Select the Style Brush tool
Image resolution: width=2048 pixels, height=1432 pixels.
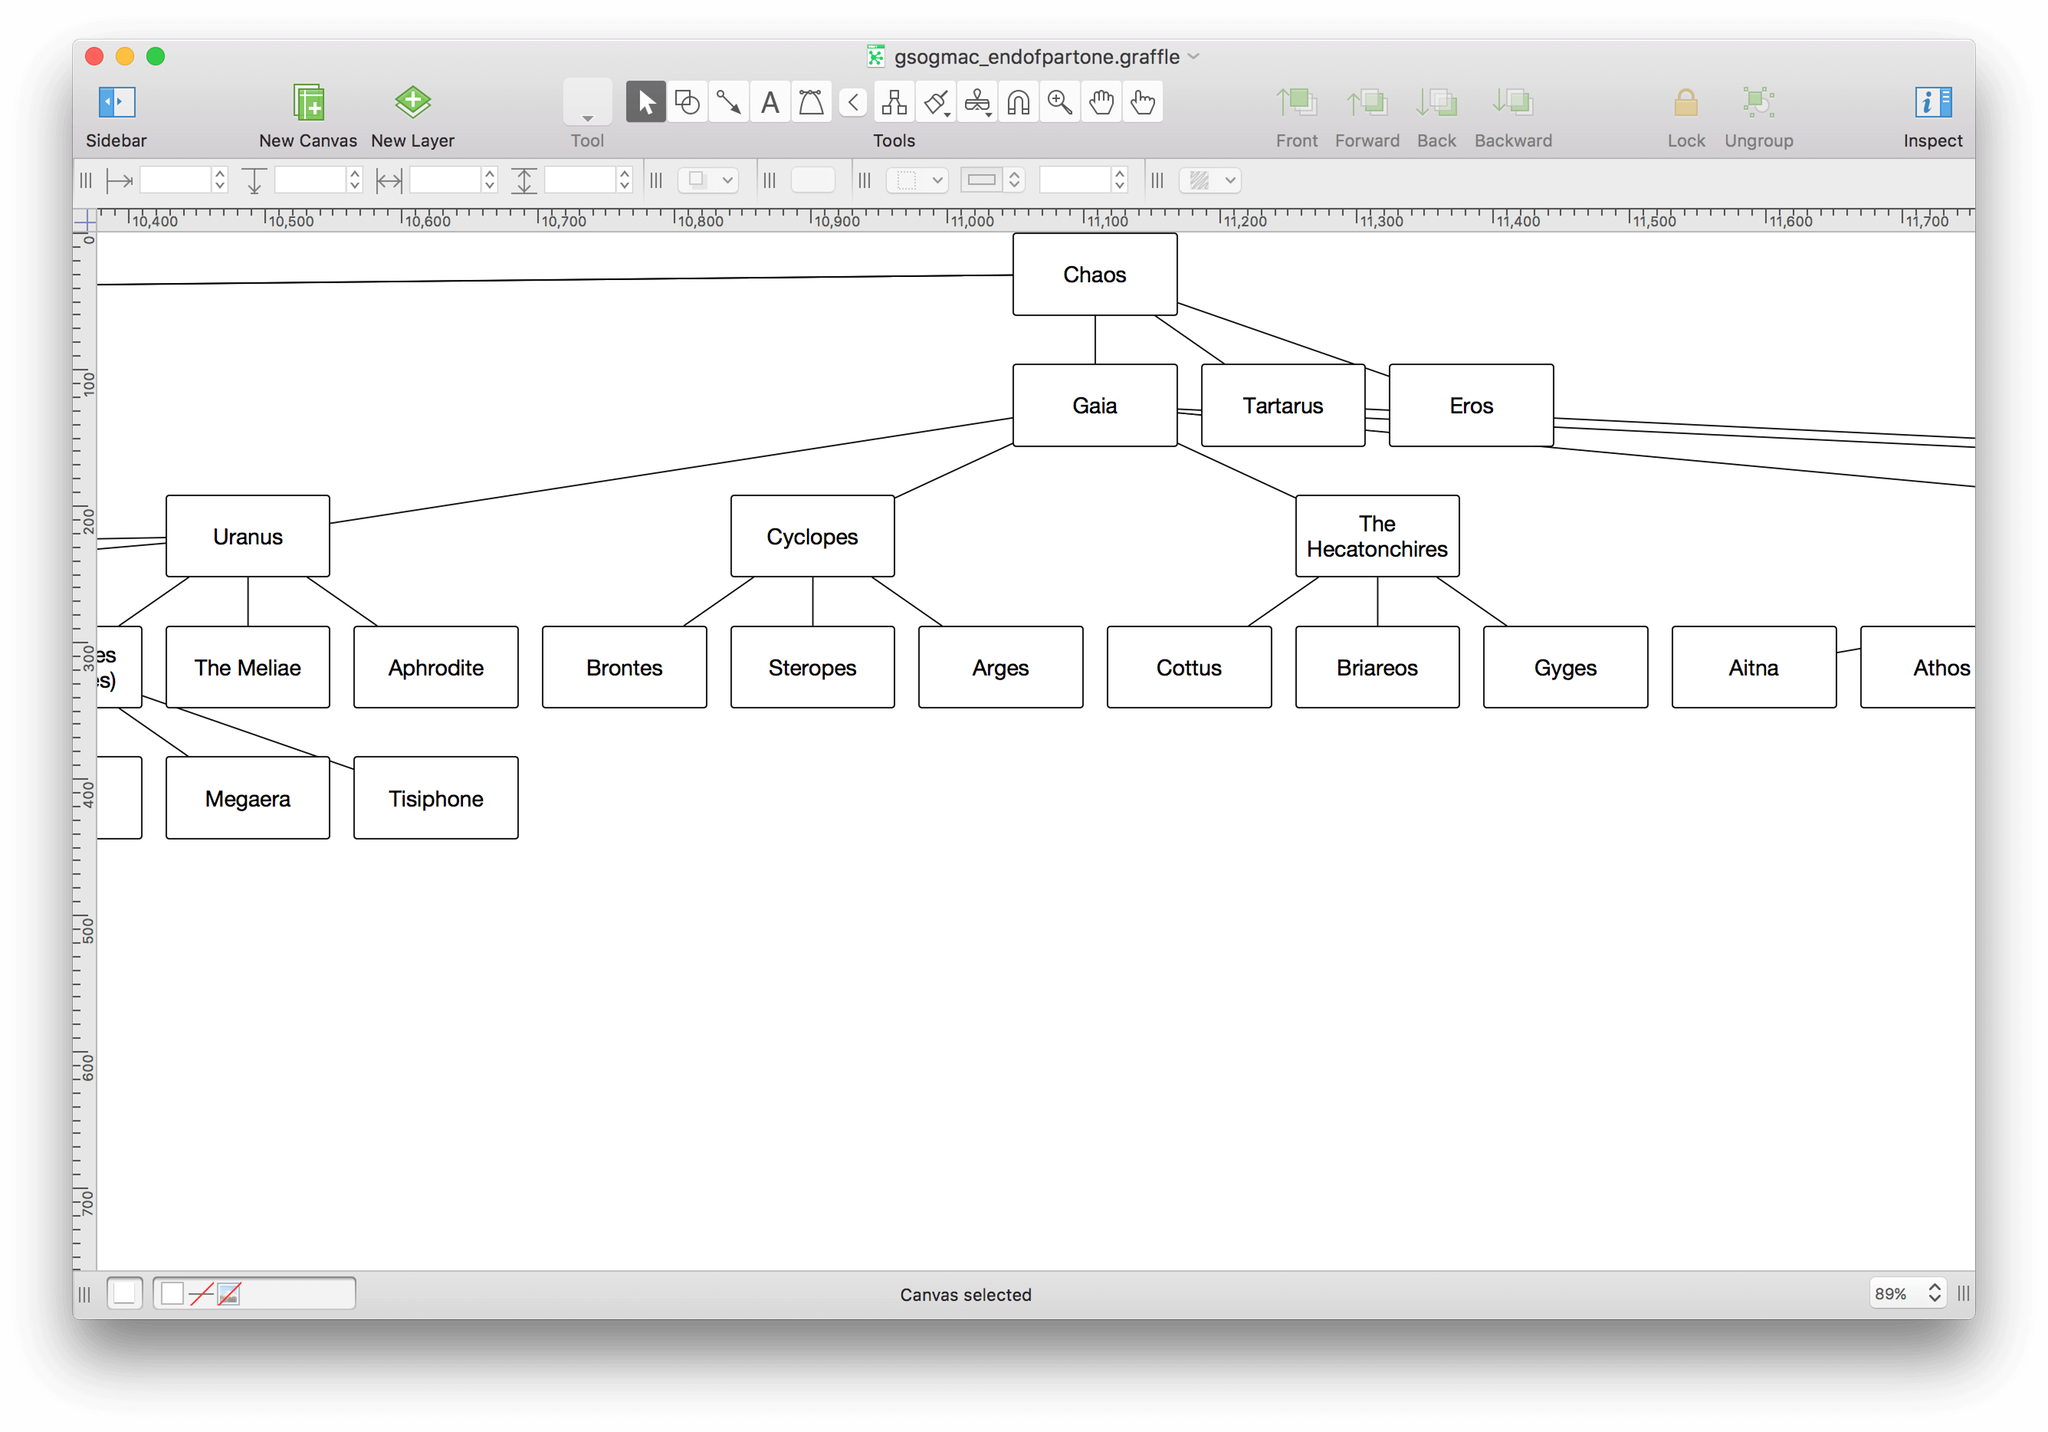[x=936, y=102]
